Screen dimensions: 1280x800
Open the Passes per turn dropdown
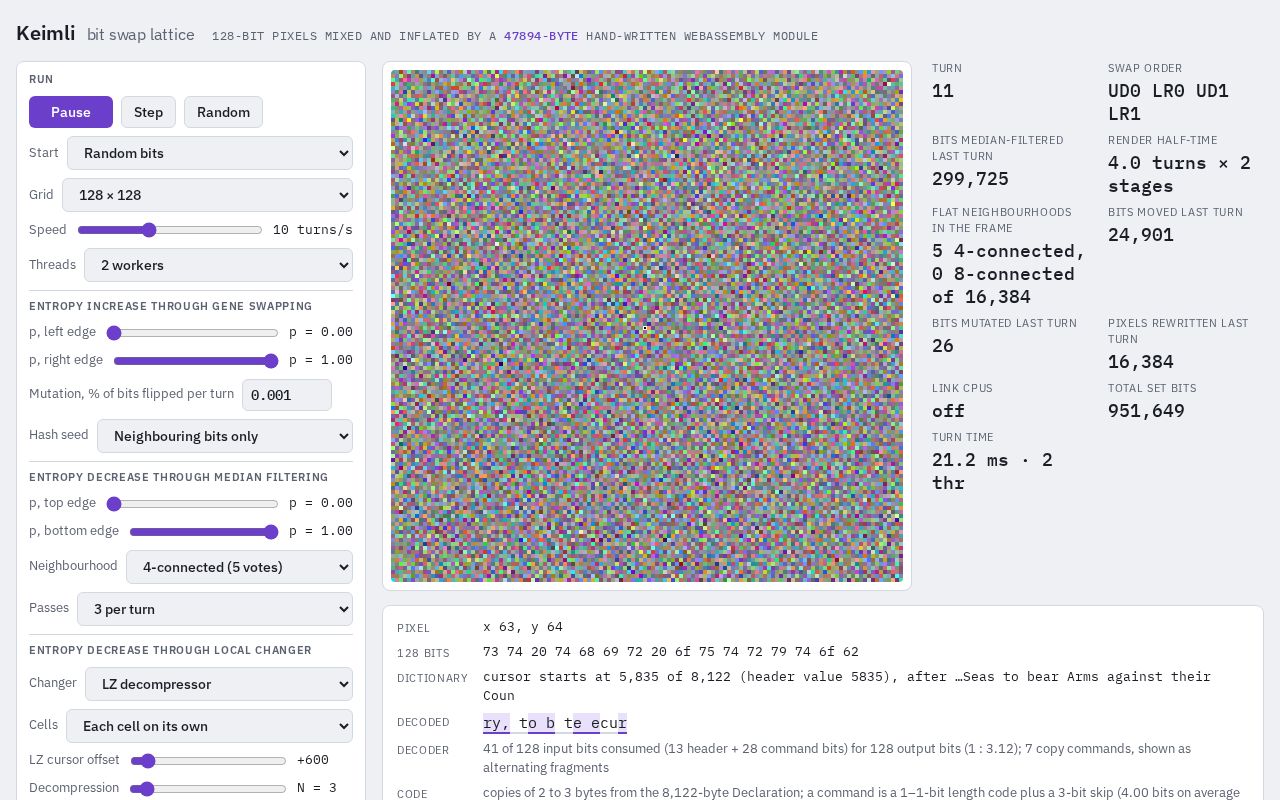pos(215,609)
